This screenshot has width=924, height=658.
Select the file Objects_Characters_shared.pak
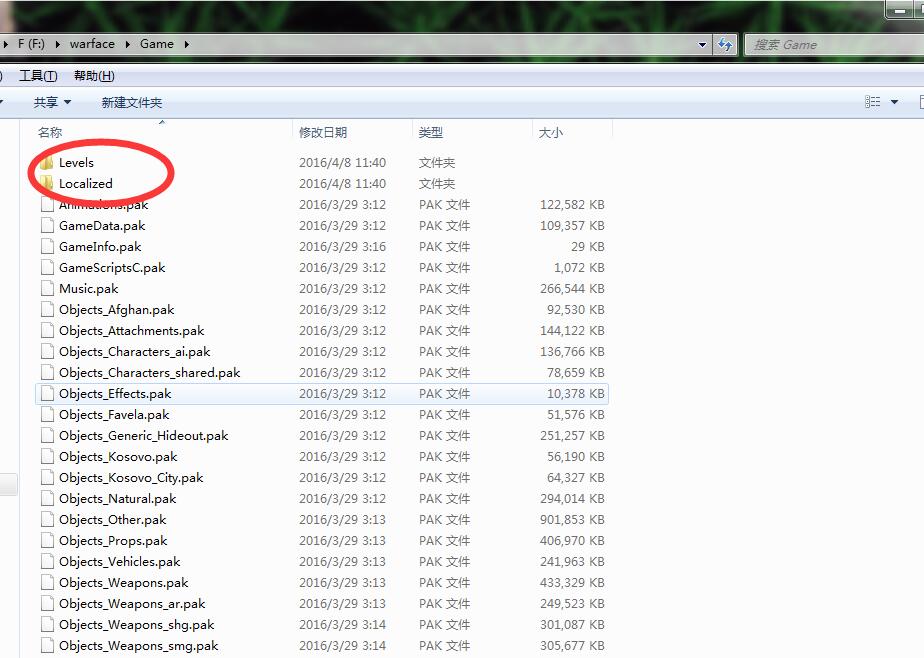150,373
